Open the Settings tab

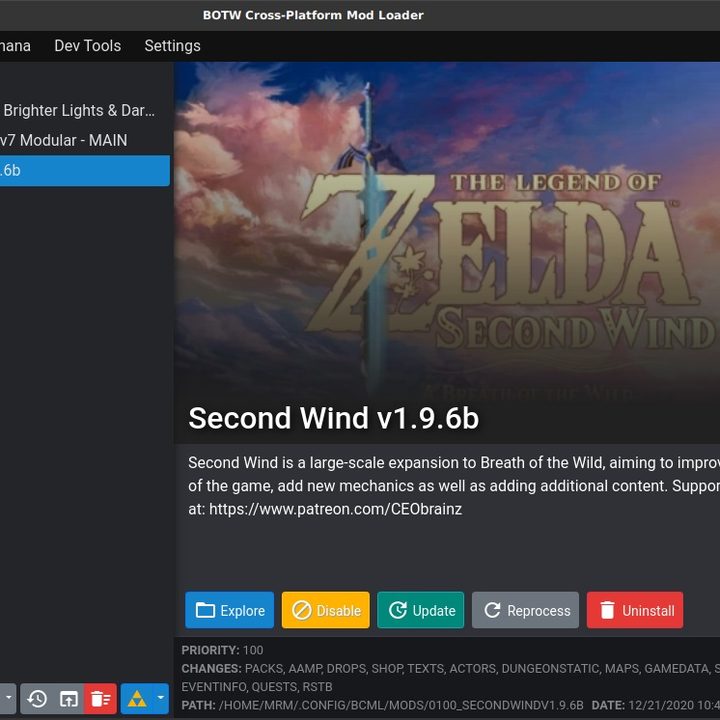(x=173, y=46)
